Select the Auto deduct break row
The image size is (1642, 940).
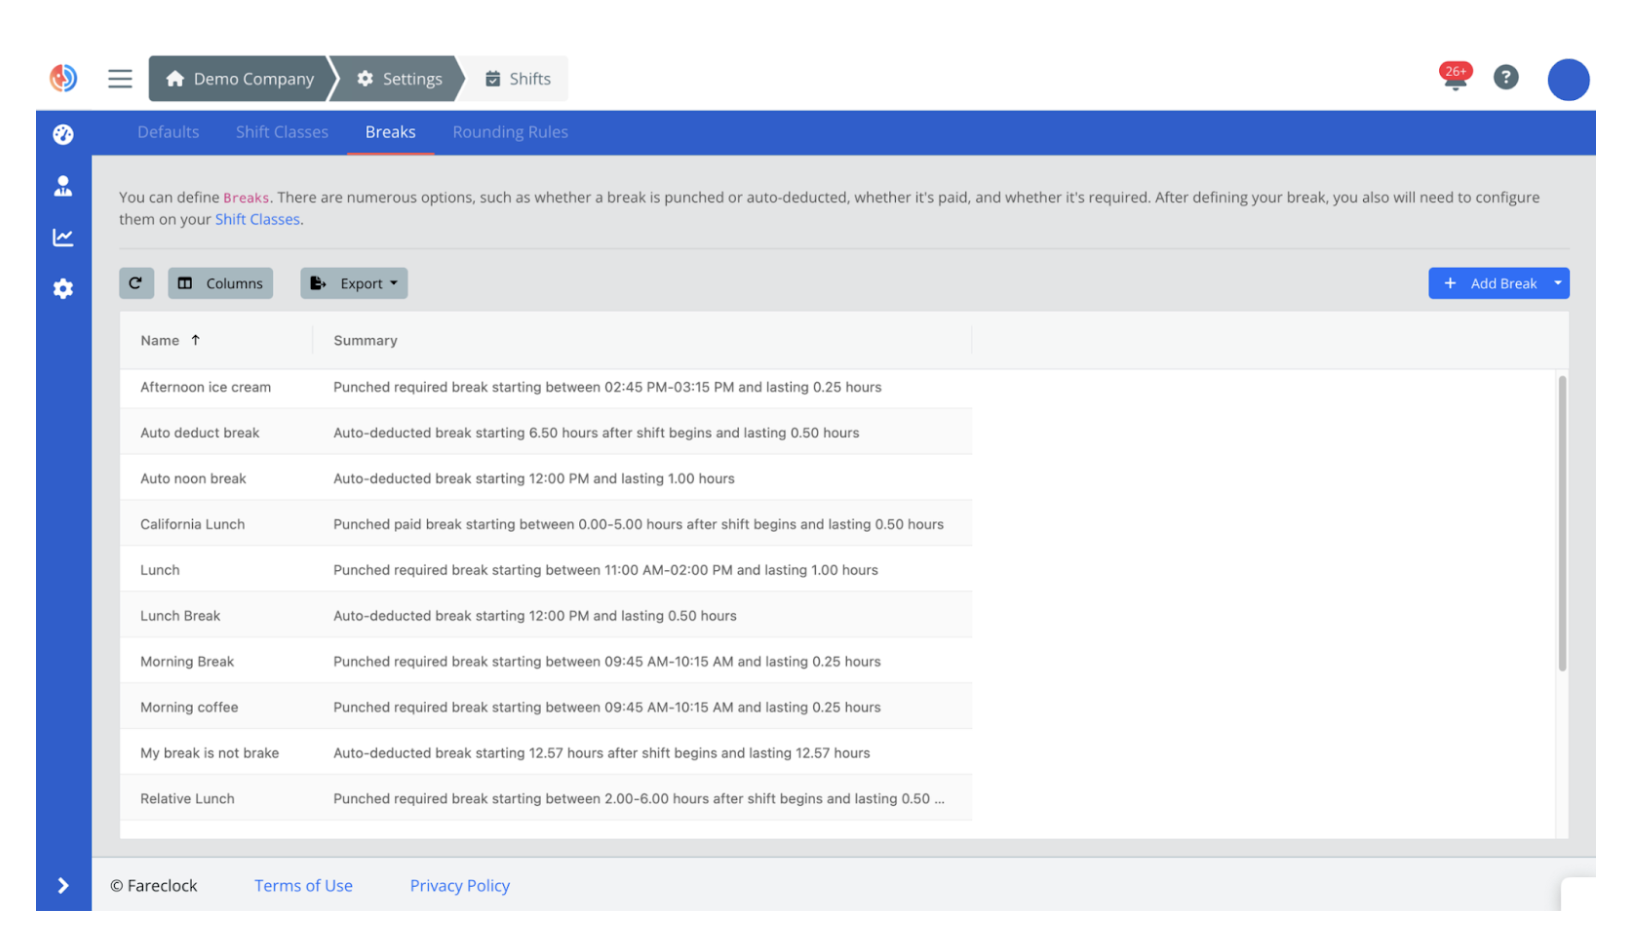[546, 433]
